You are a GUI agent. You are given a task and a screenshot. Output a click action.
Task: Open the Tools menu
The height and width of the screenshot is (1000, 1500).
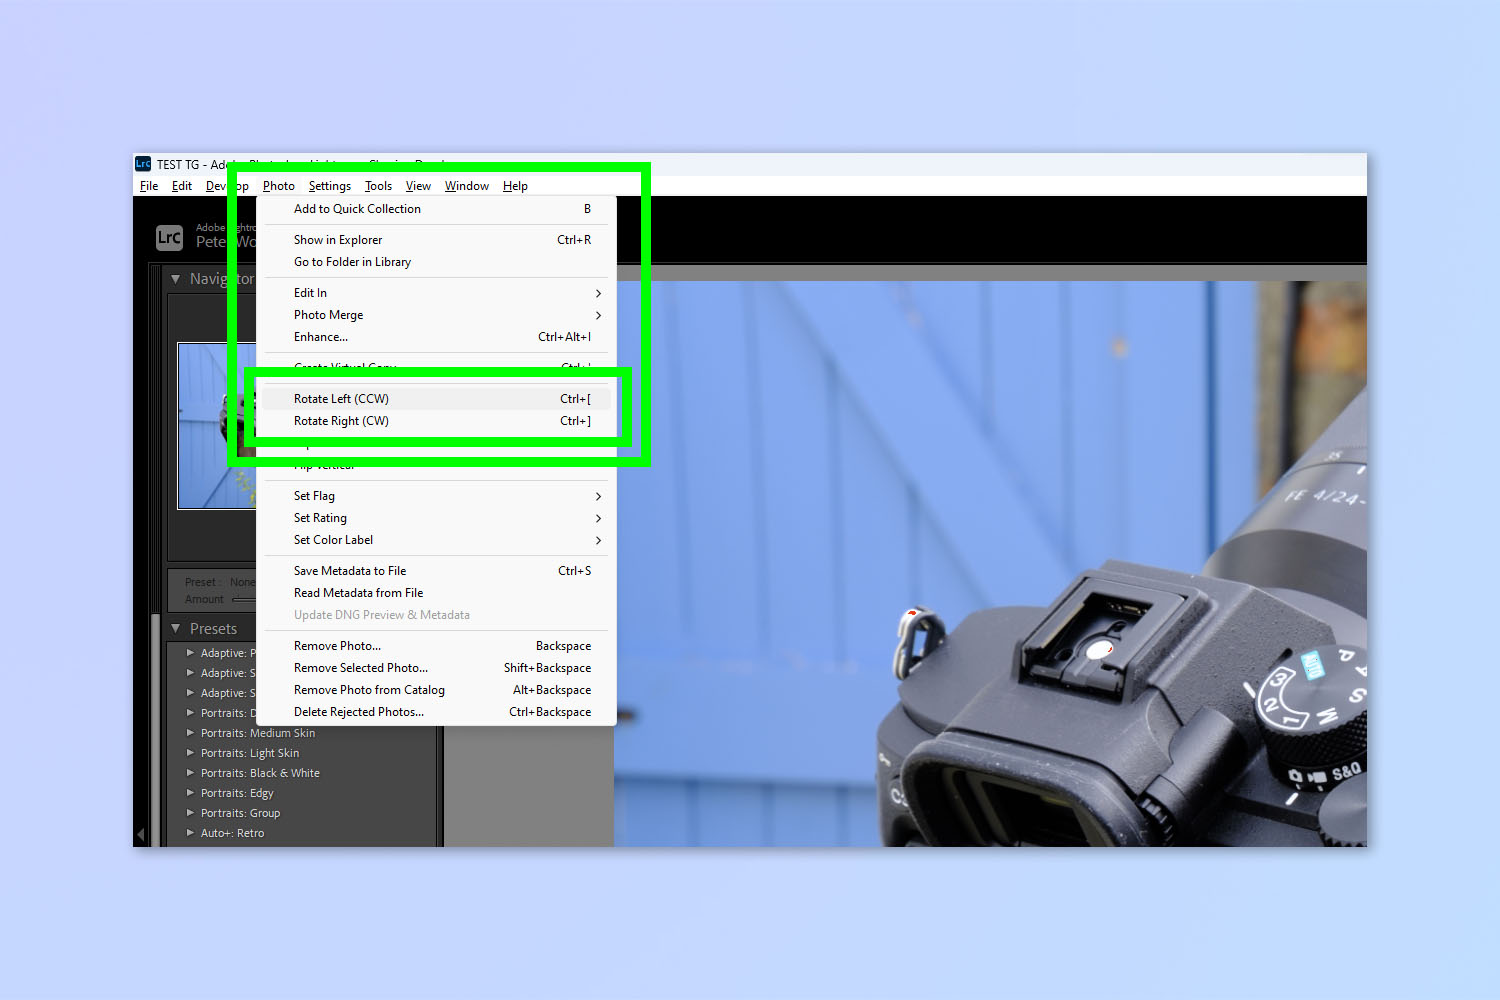(378, 186)
